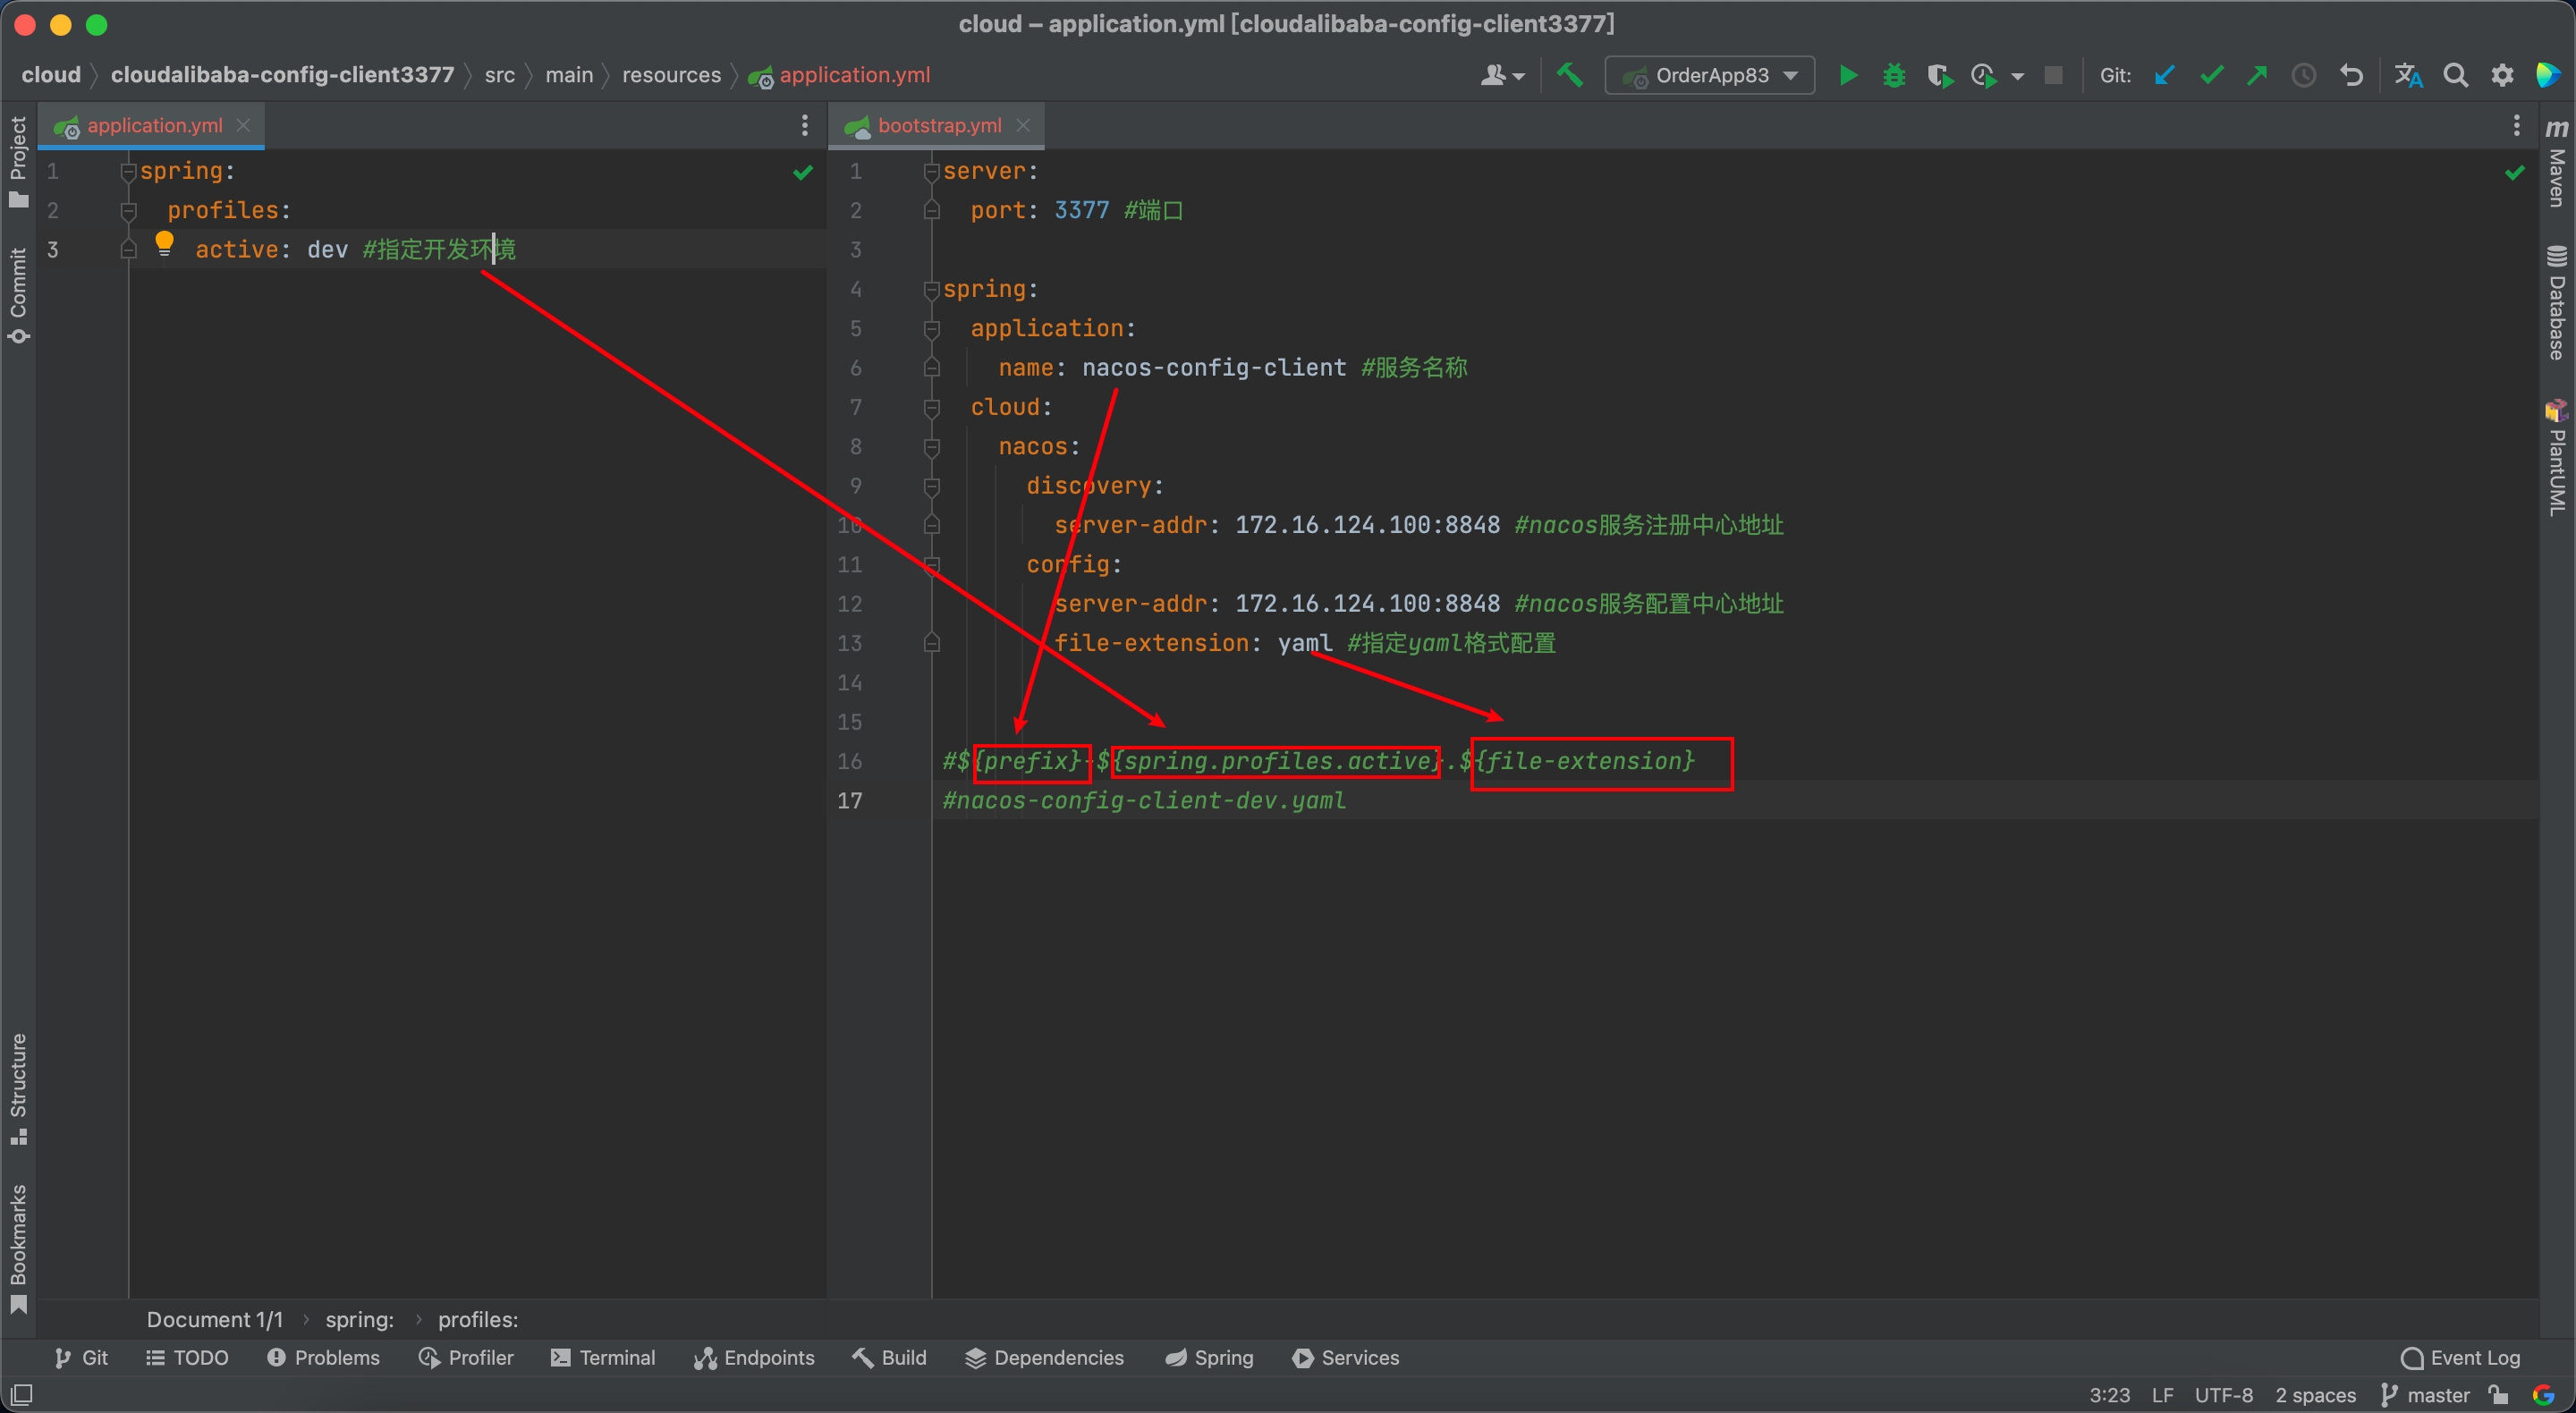
Task: Run with coverage icon
Action: tap(1940, 75)
